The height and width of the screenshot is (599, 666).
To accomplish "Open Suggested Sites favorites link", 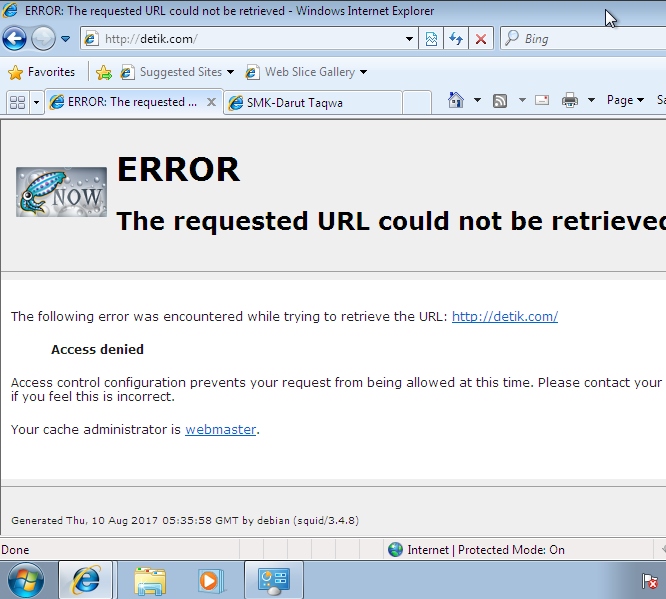I will (x=177, y=72).
